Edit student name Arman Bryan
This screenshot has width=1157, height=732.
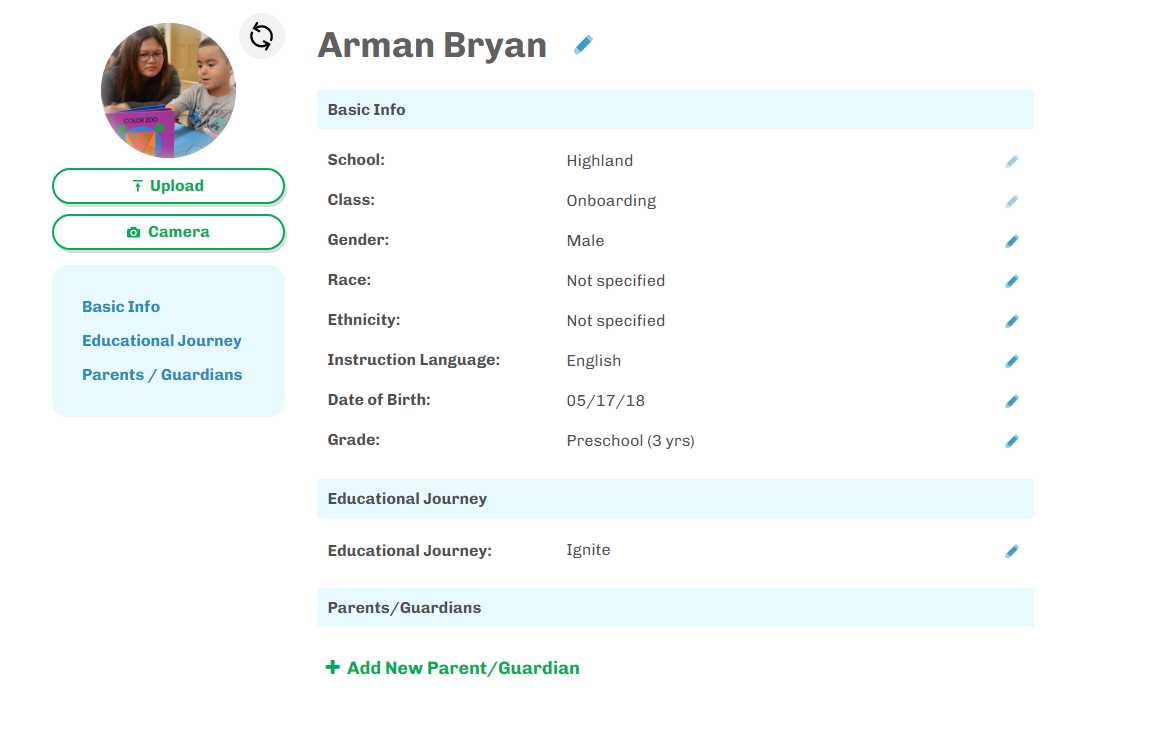point(583,45)
